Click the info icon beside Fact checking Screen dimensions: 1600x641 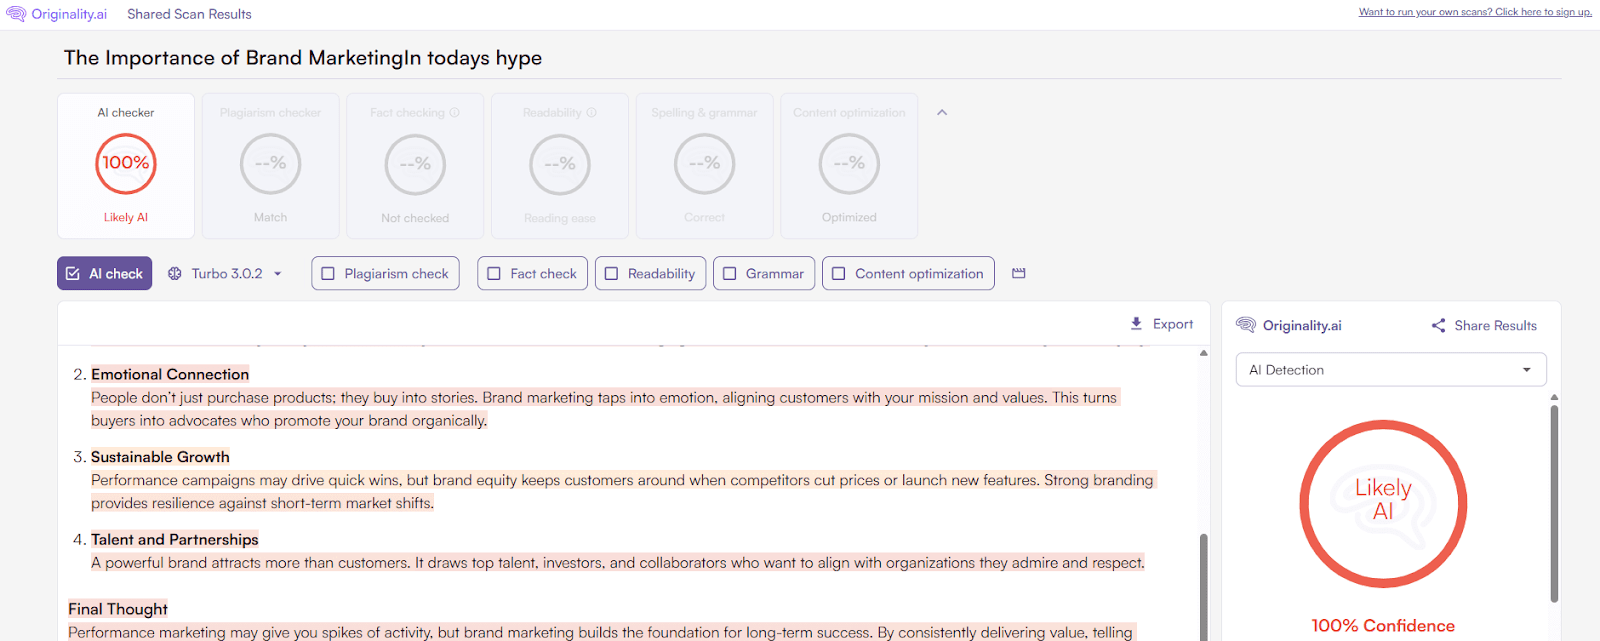point(454,113)
